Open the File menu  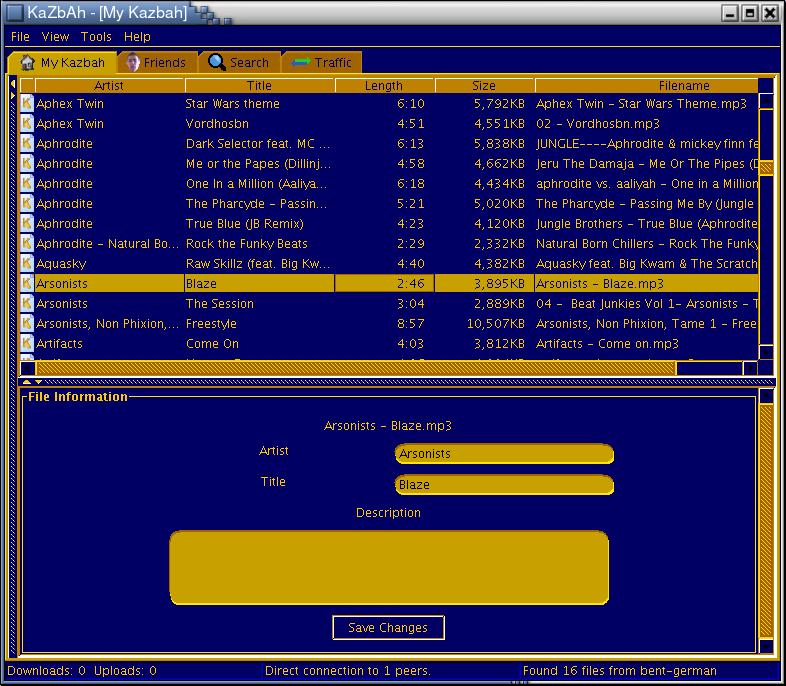click(20, 37)
